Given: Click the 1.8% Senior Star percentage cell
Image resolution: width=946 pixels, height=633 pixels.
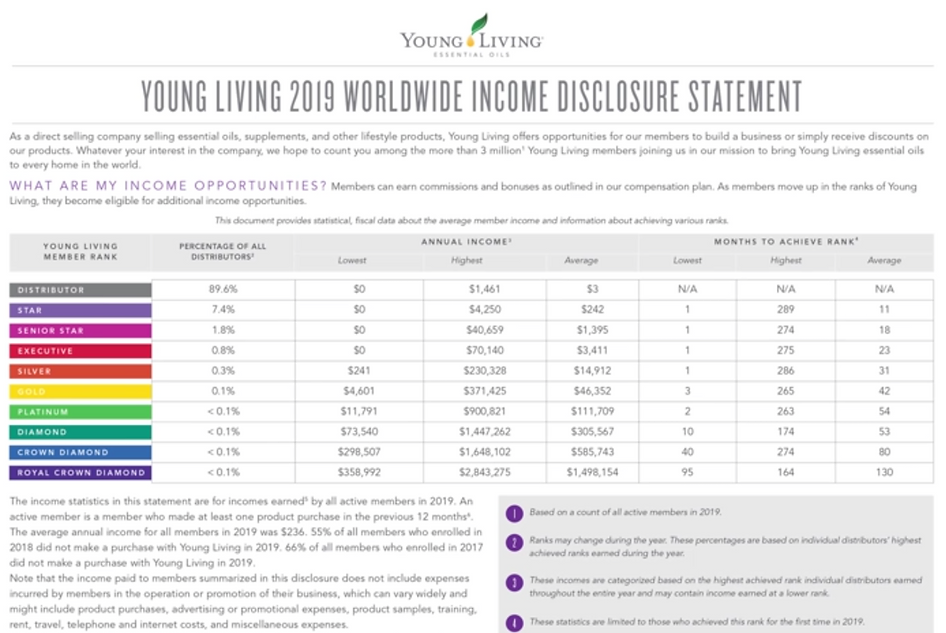Looking at the screenshot, I should tap(223, 330).
